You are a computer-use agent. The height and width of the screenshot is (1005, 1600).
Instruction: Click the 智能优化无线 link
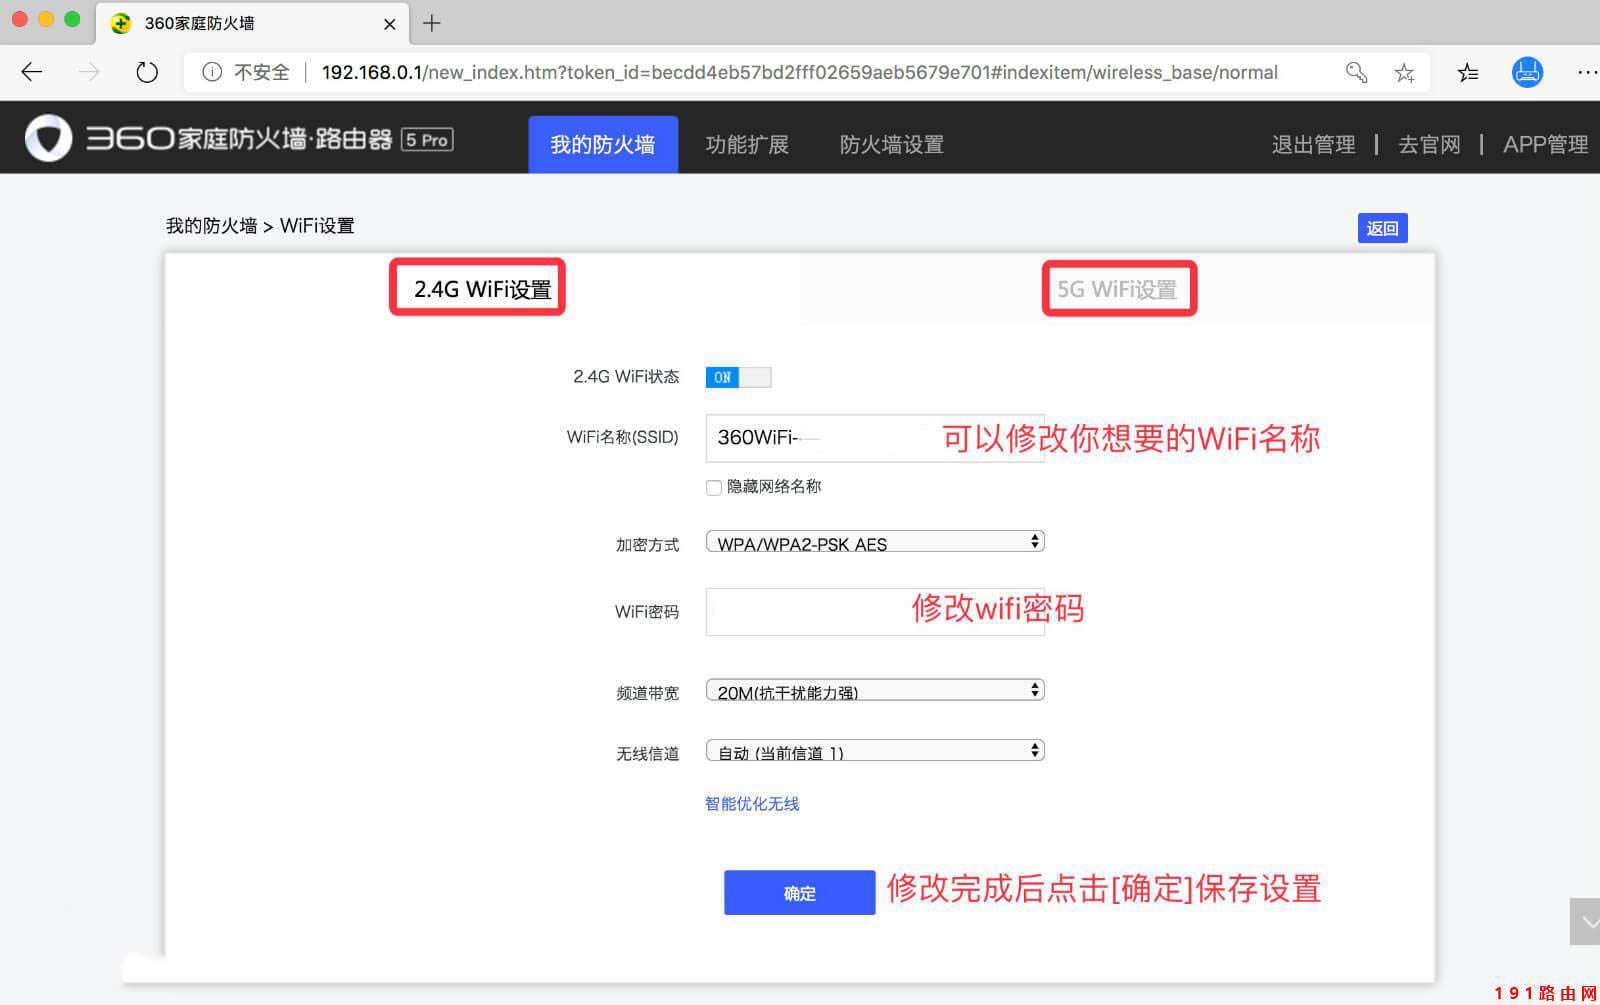coord(751,803)
